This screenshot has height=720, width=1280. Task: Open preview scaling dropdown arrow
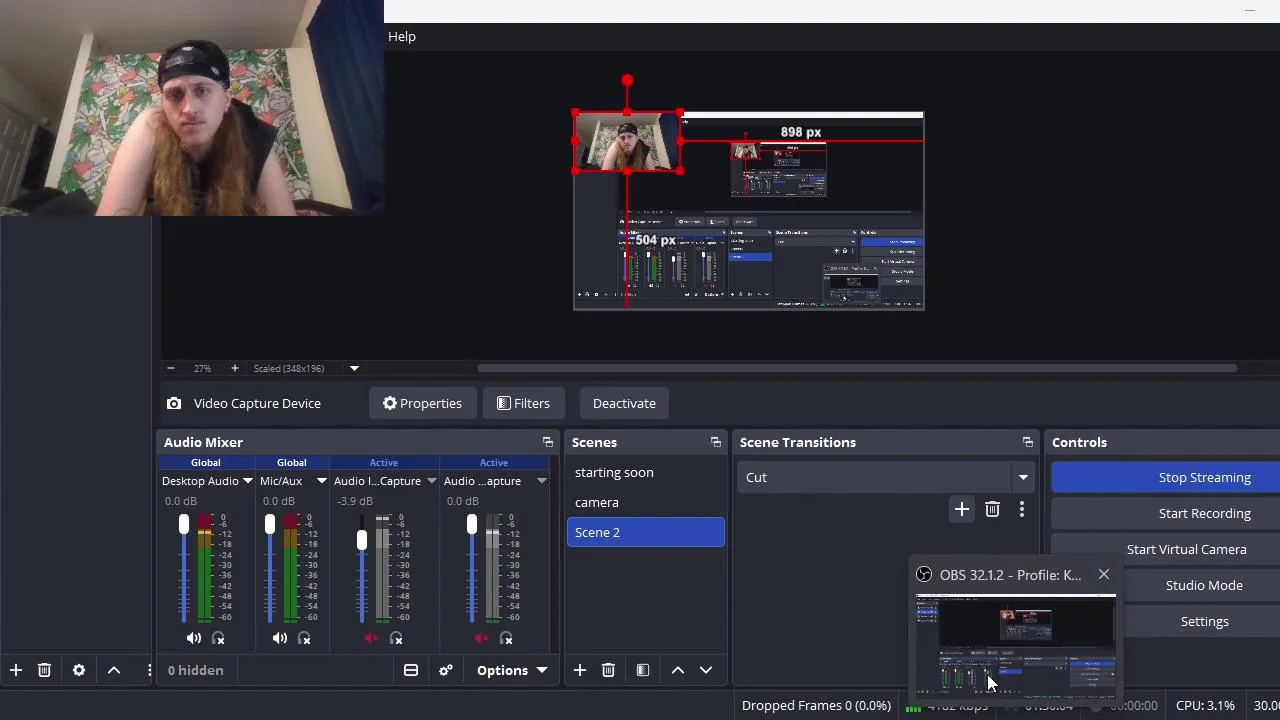click(354, 368)
